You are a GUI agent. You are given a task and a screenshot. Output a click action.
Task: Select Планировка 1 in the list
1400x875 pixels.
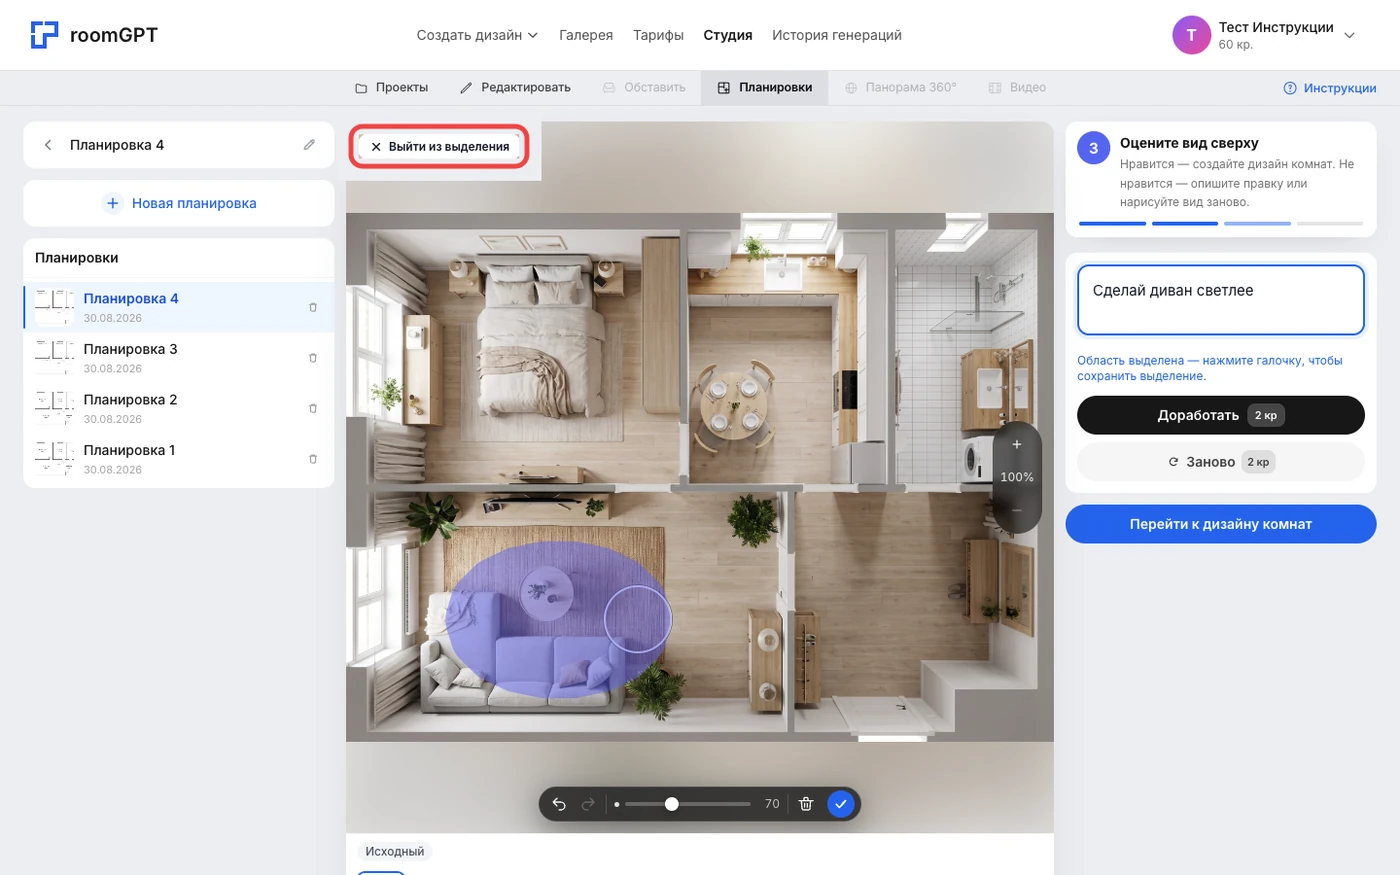click(x=179, y=459)
